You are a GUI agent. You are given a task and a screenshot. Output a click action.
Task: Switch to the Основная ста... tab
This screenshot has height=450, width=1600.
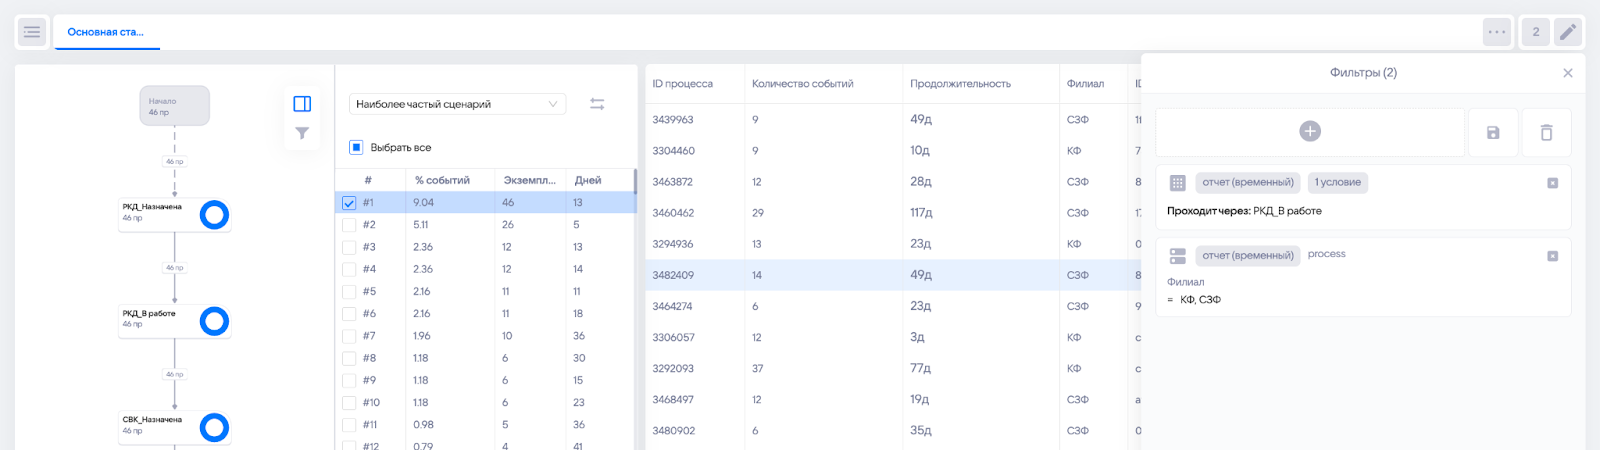[x=106, y=32]
